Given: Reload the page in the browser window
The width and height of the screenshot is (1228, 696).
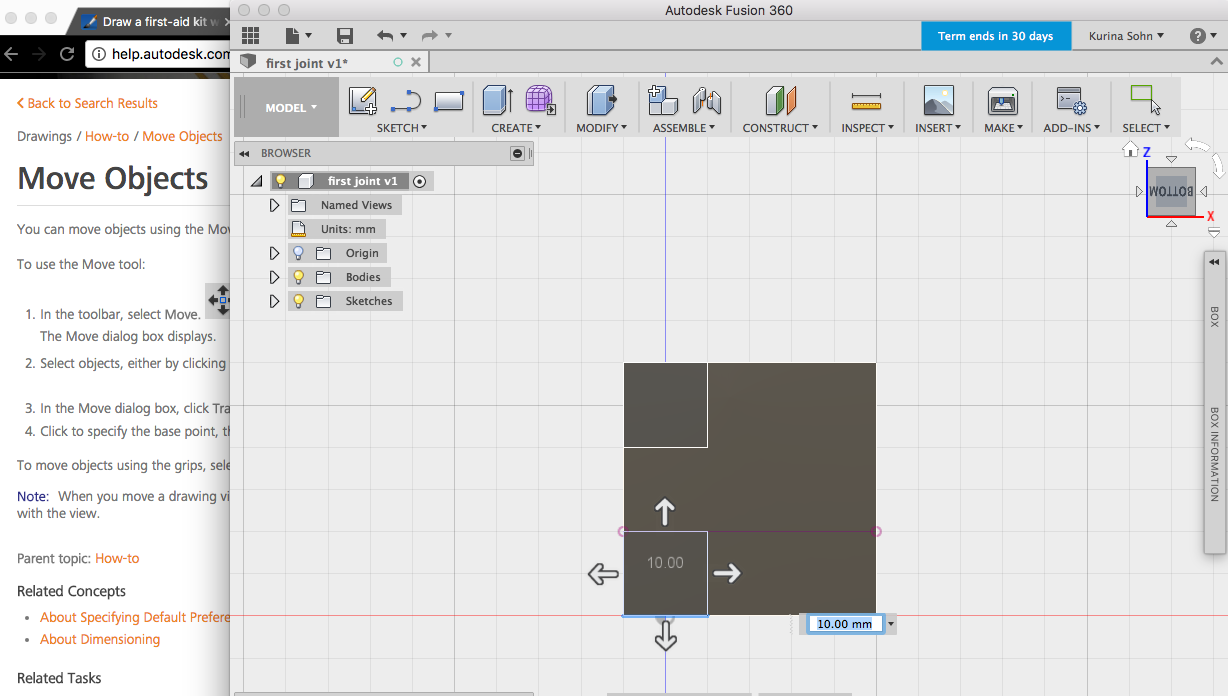Looking at the screenshot, I should pyautogui.click(x=66, y=54).
